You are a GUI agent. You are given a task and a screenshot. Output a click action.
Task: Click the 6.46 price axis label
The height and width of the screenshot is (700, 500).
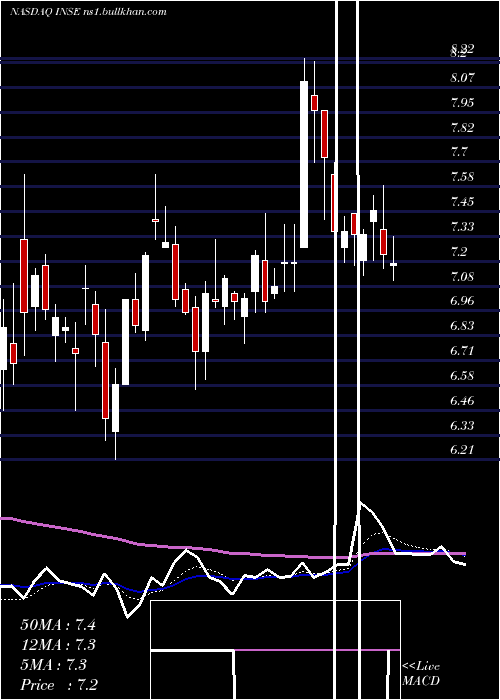(462, 400)
